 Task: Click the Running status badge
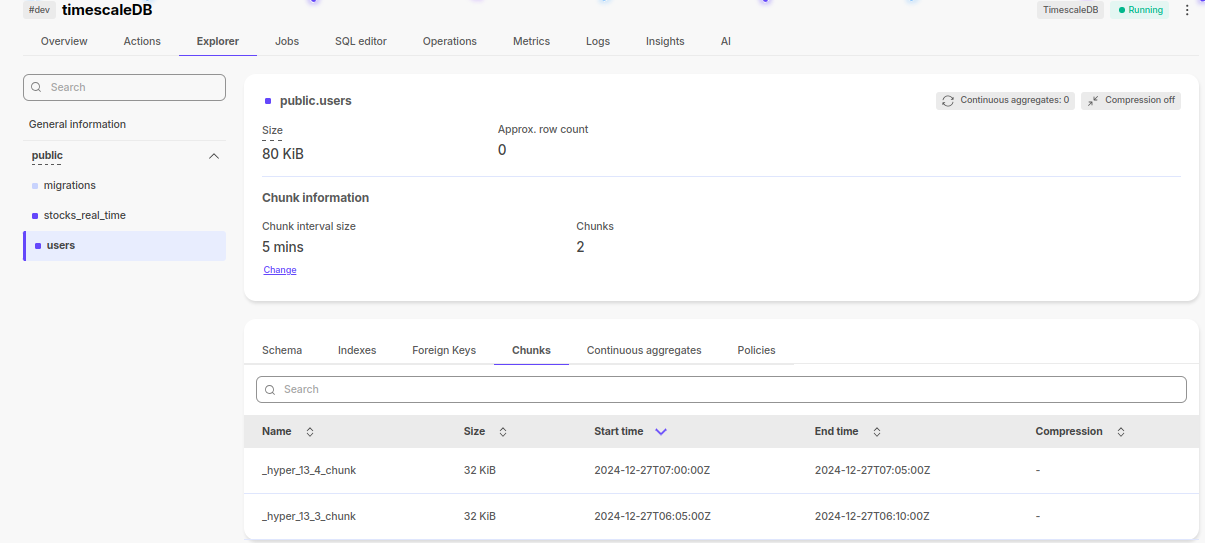pyautogui.click(x=1141, y=10)
